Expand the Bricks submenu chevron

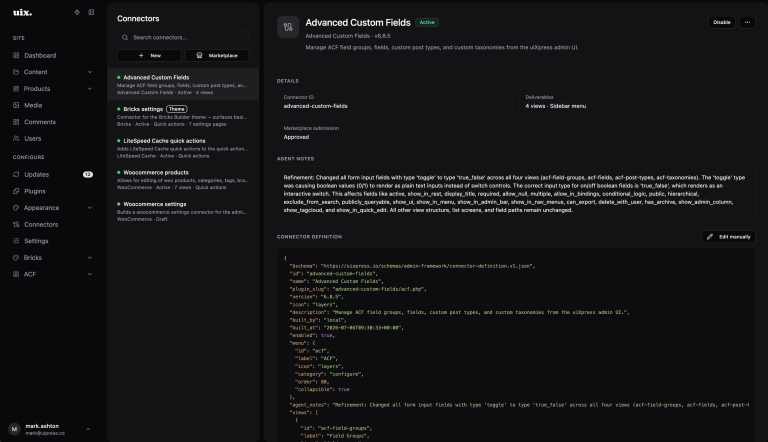[90, 258]
